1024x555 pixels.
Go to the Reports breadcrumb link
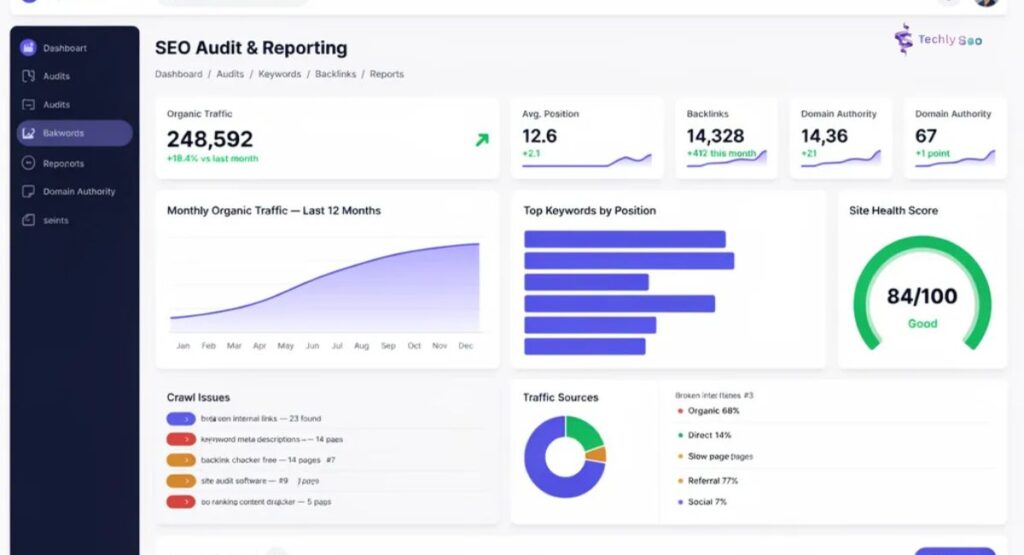pyautogui.click(x=387, y=74)
